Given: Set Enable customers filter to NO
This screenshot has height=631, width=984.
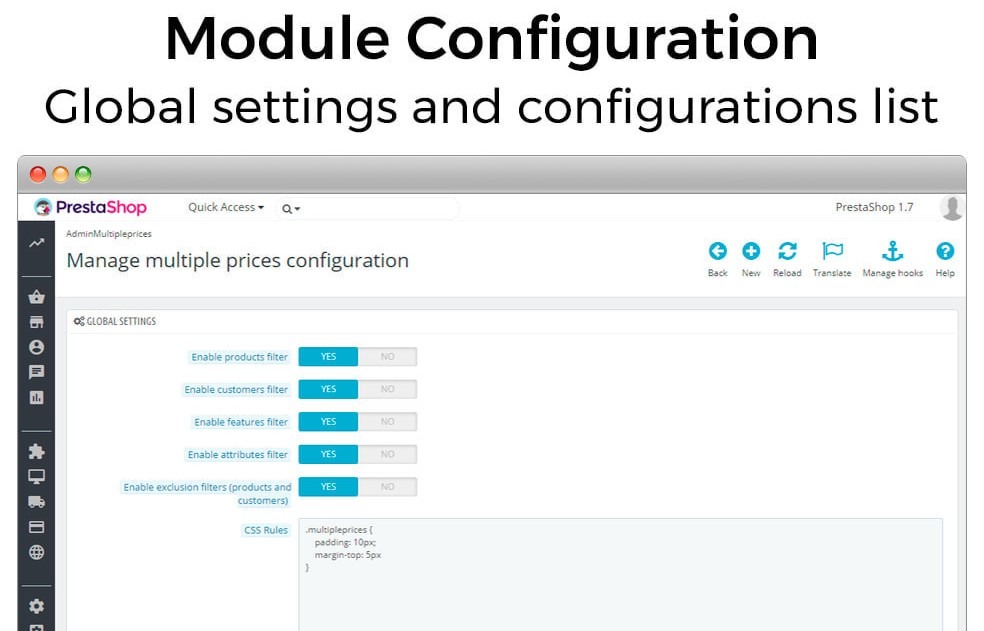Looking at the screenshot, I should (x=387, y=390).
